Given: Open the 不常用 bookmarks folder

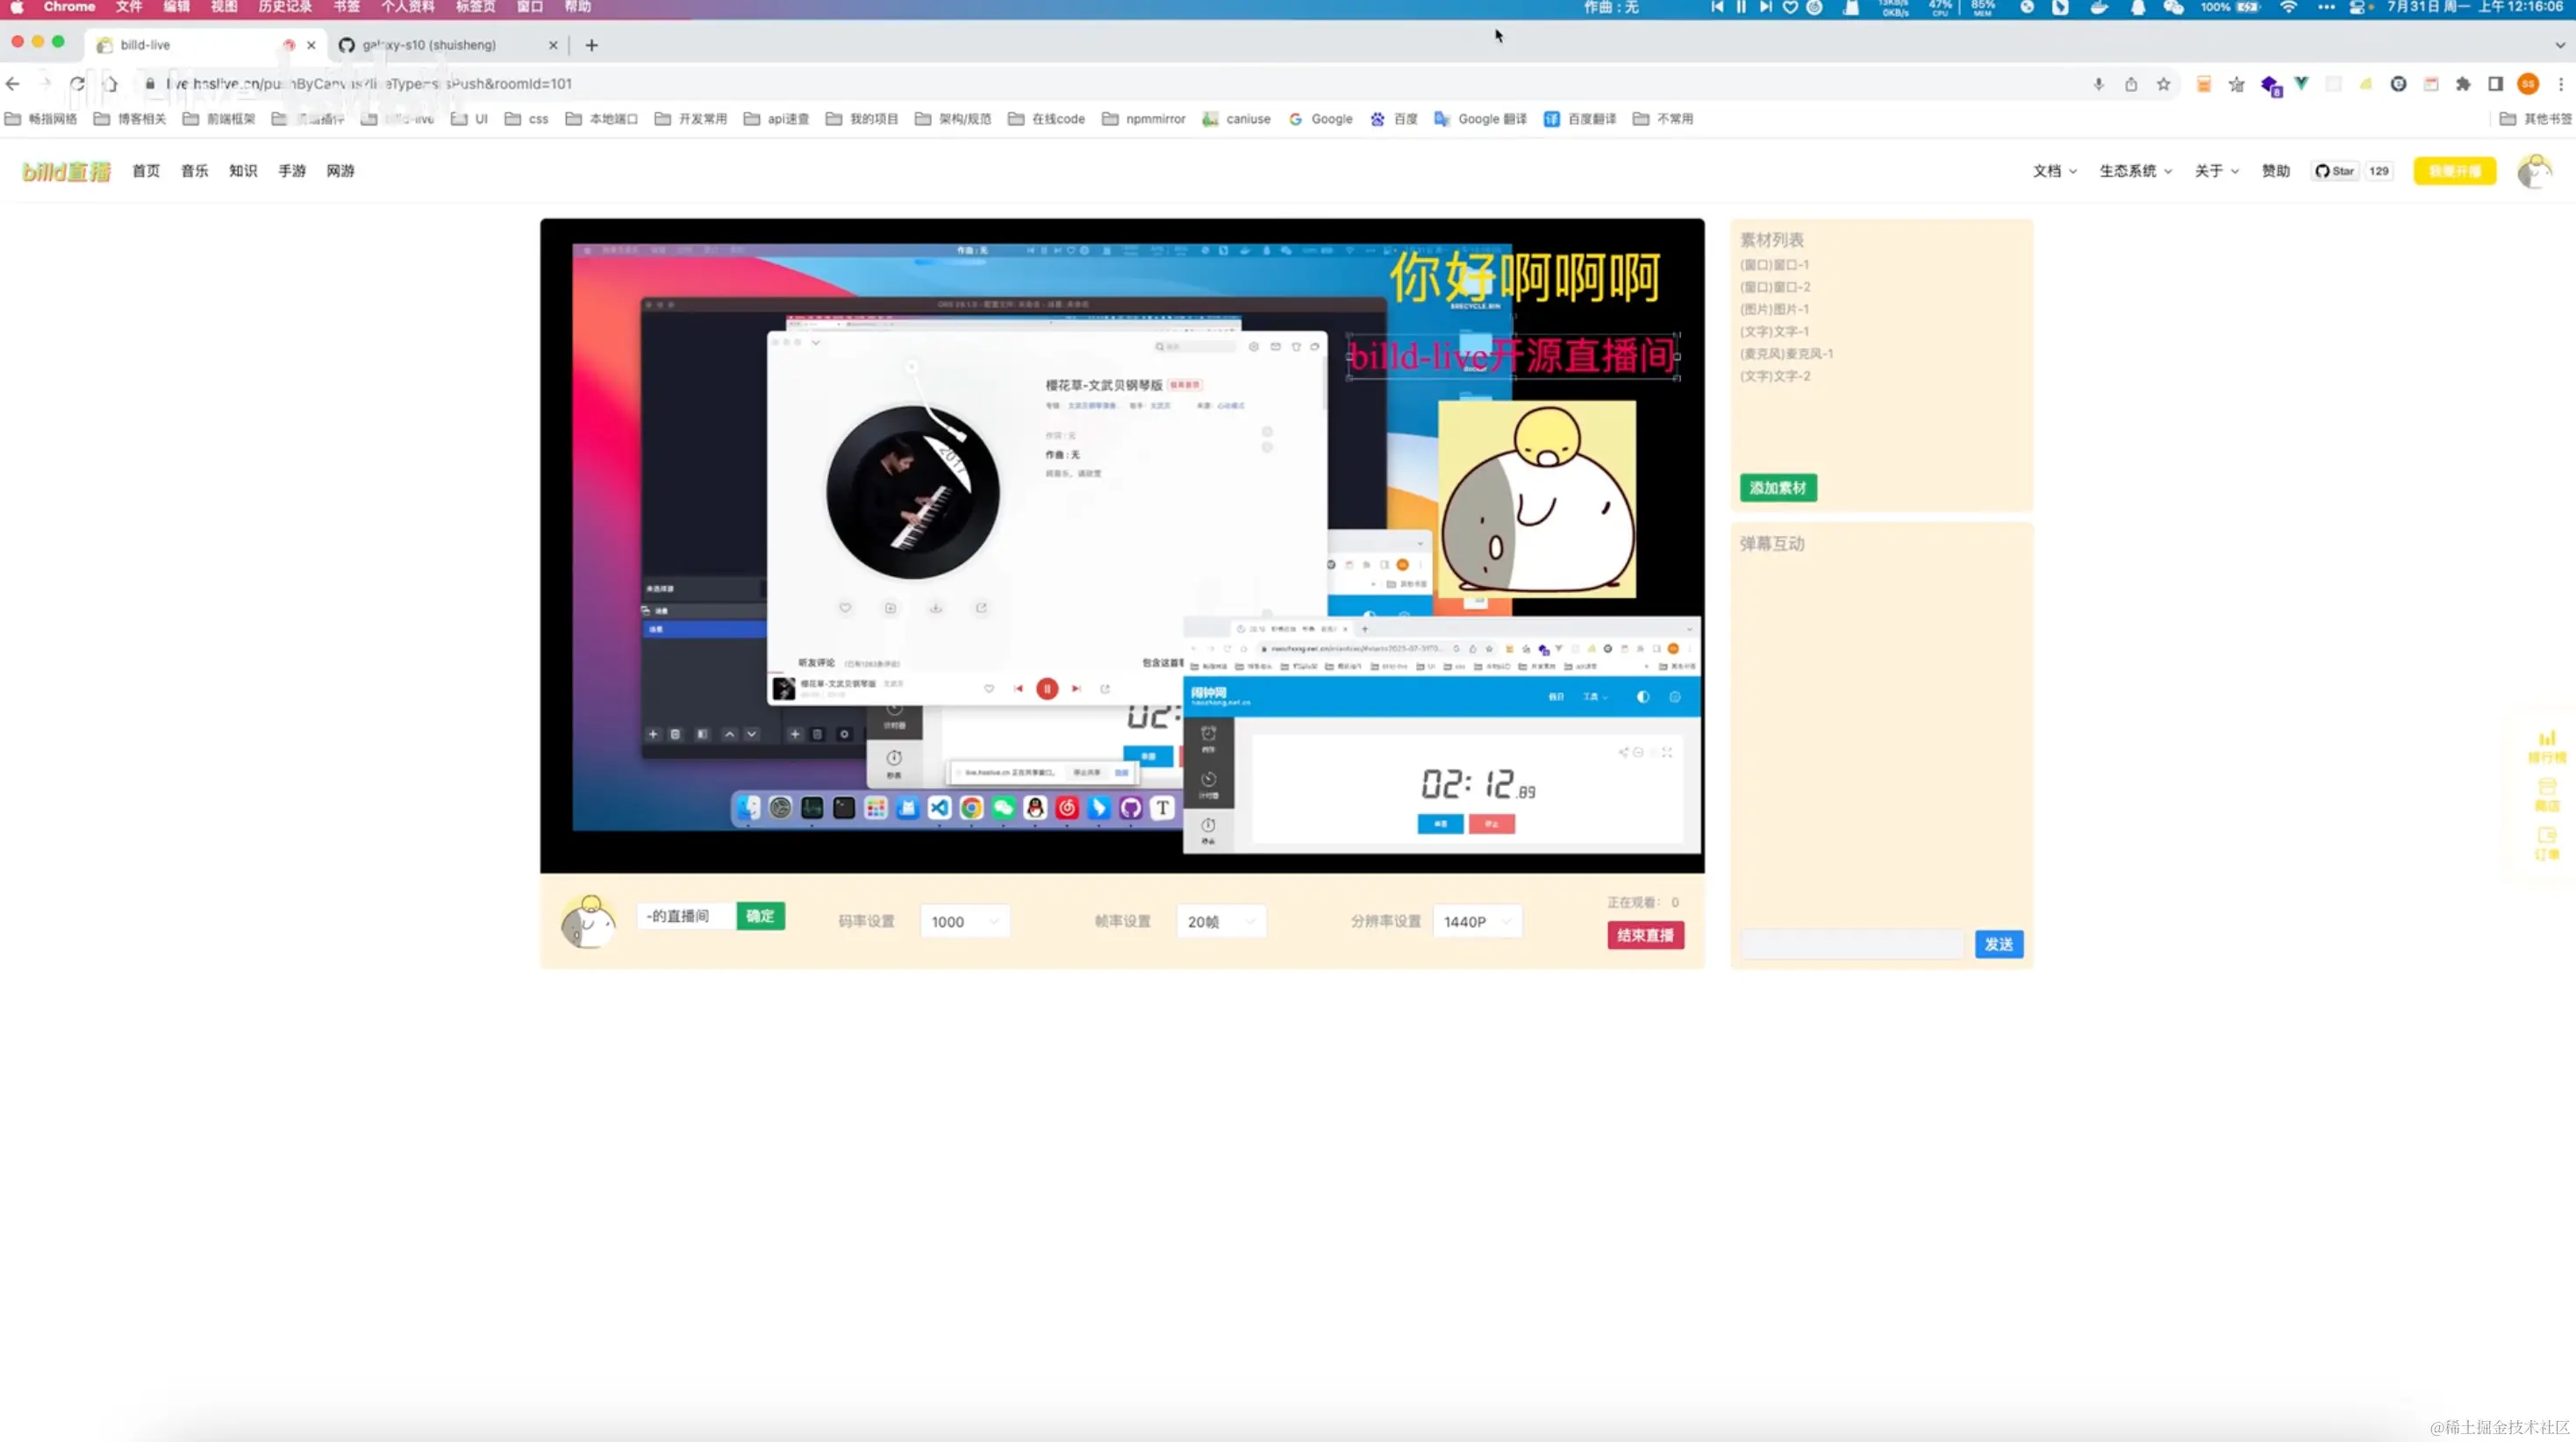Looking at the screenshot, I should tap(1663, 119).
